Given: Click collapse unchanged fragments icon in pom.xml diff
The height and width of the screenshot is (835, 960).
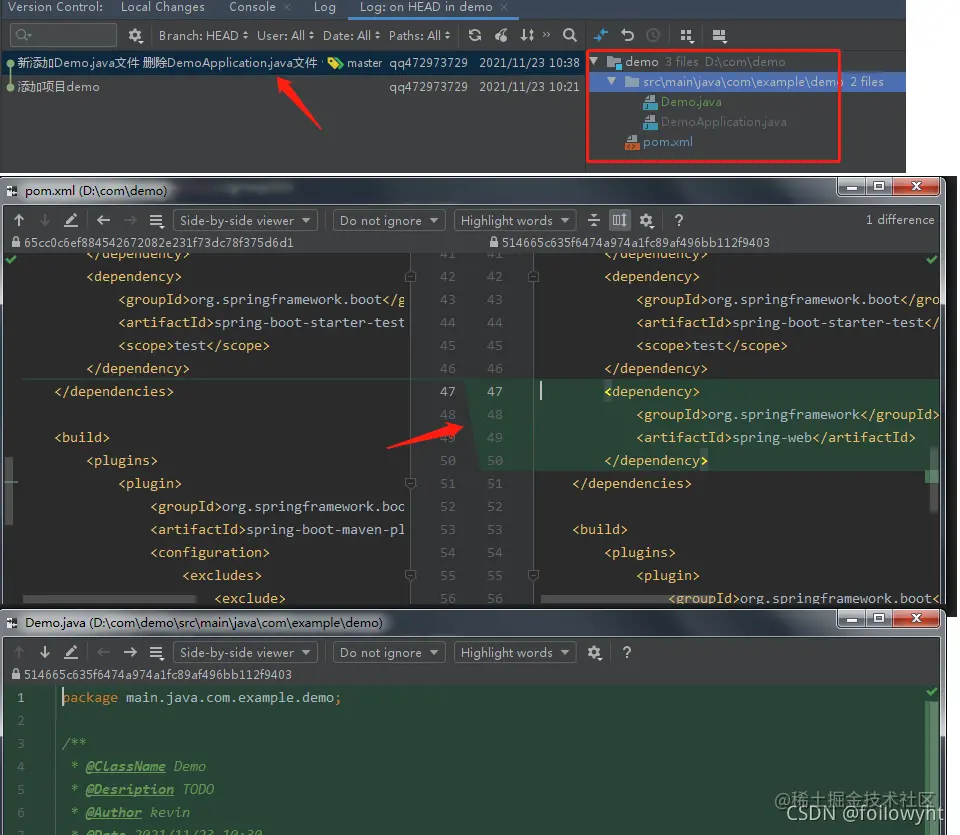Looking at the screenshot, I should 593,220.
